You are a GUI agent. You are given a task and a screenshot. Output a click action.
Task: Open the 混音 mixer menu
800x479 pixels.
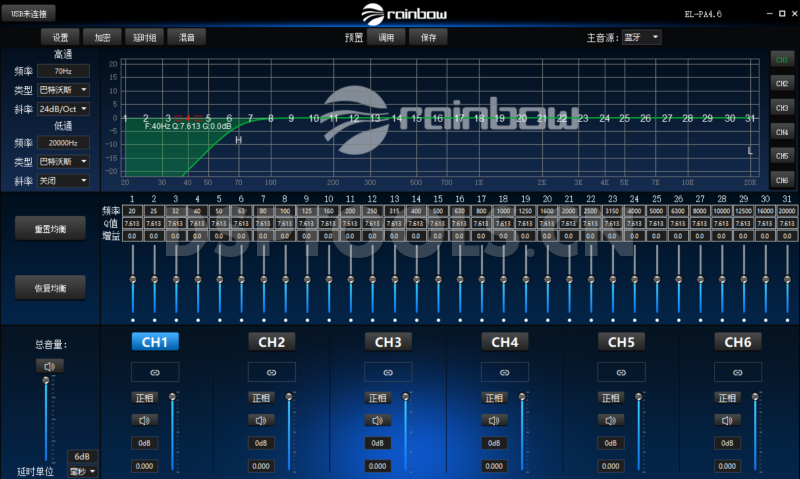coord(187,37)
